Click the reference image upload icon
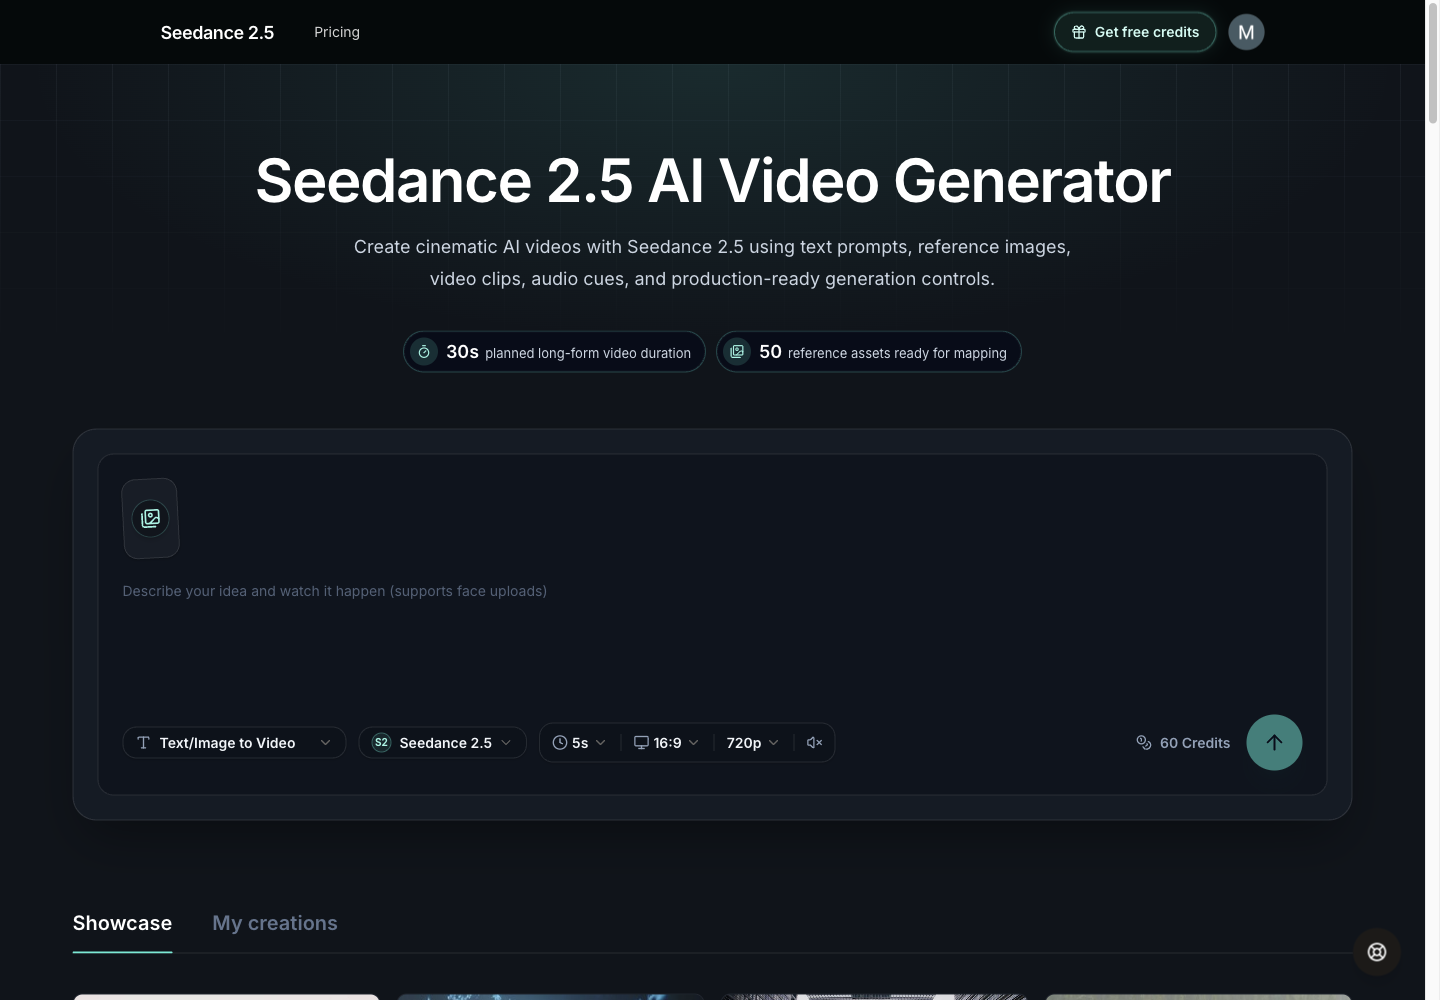This screenshot has height=1000, width=1440. pos(150,518)
